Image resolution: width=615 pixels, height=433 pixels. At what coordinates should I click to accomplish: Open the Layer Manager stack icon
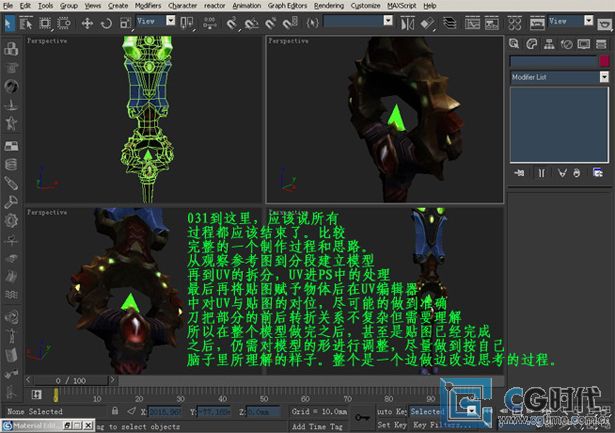pos(449,24)
